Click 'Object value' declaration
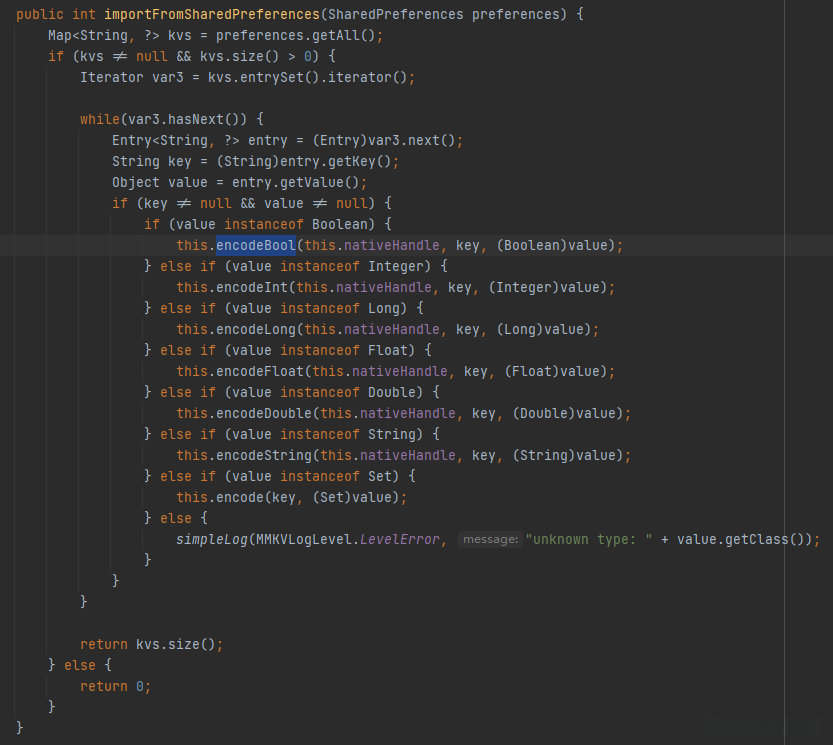The image size is (833, 745). point(159,183)
